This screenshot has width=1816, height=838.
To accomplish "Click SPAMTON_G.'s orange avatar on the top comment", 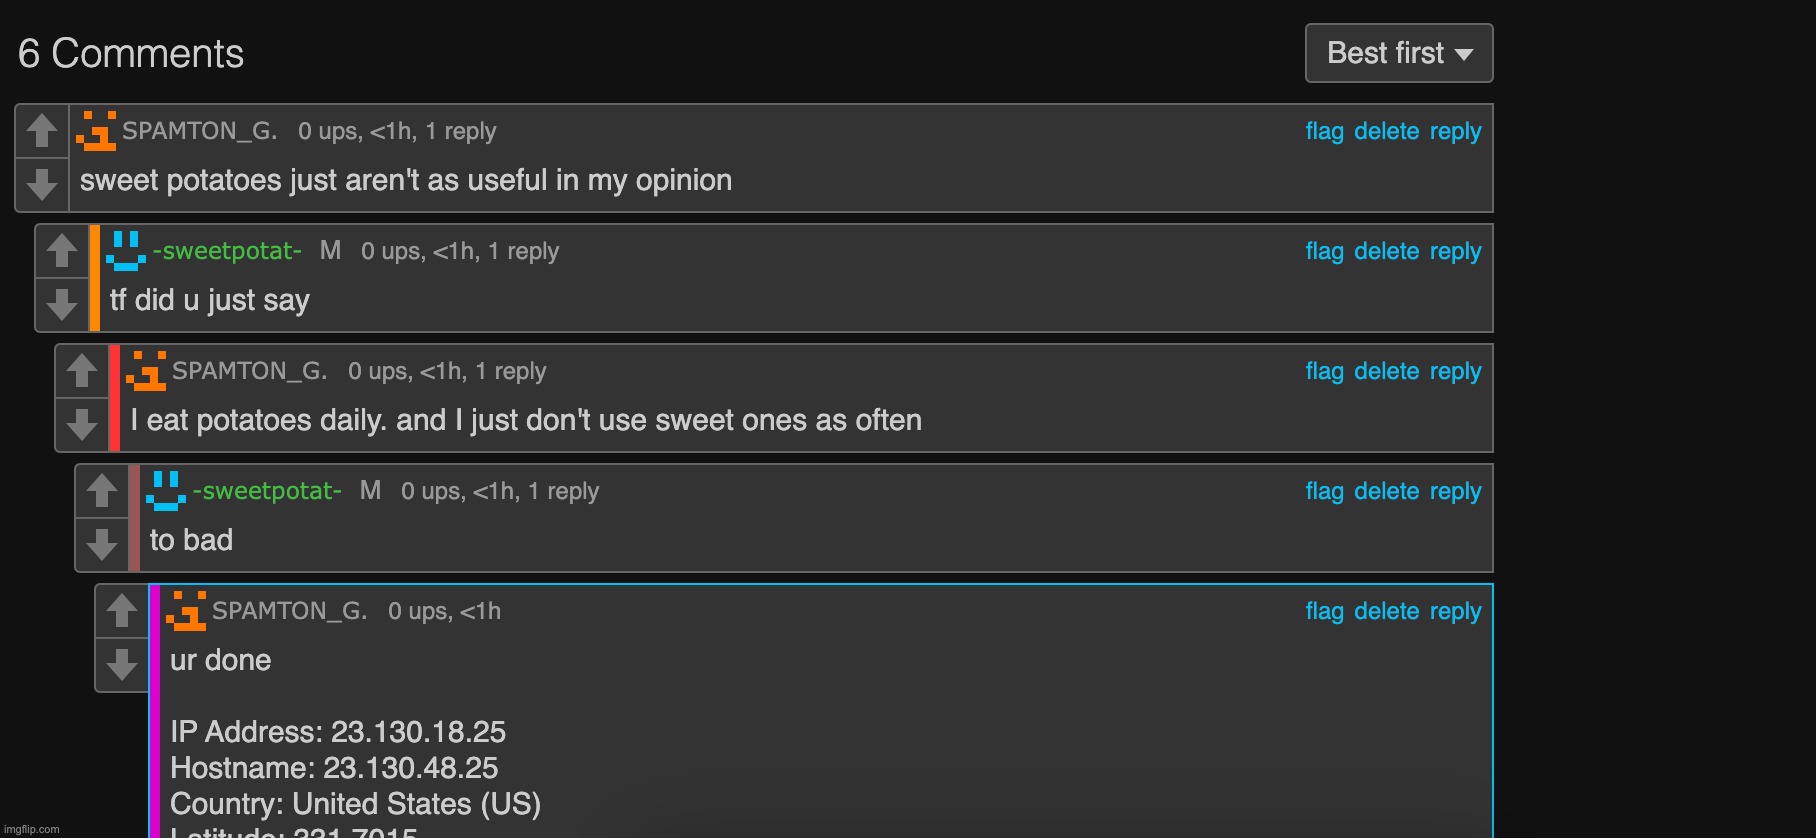I will tap(97, 130).
